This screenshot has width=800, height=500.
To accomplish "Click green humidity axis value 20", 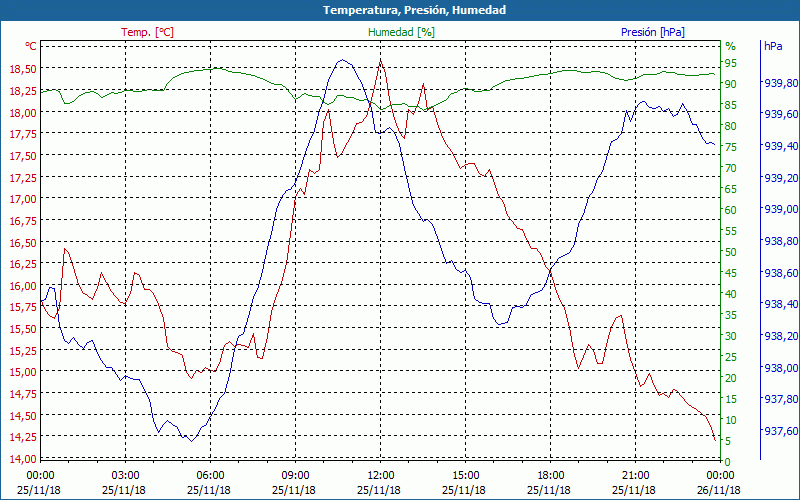I will pyautogui.click(x=731, y=378).
